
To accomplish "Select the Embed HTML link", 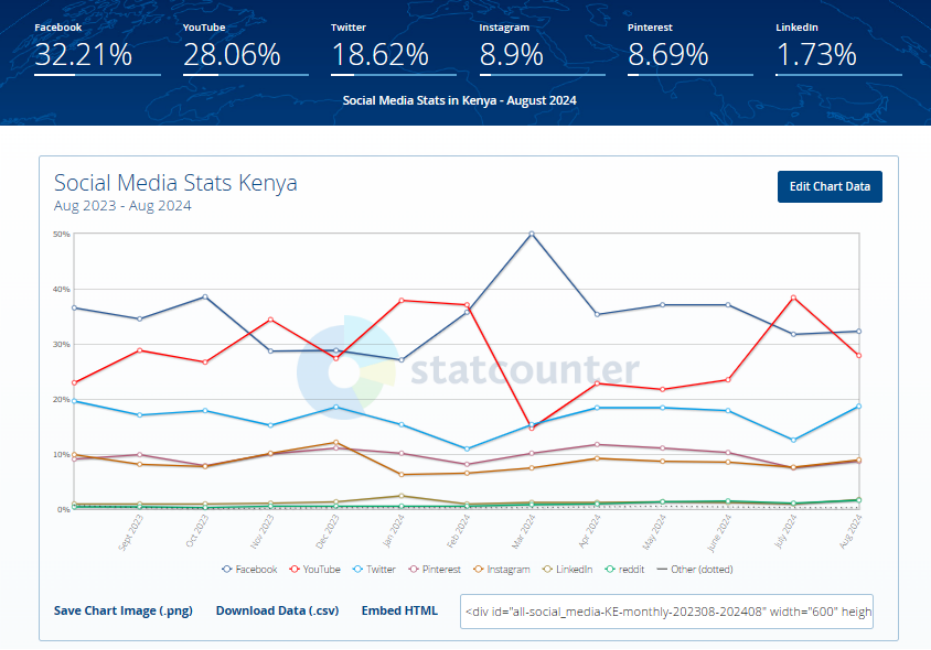I will tap(400, 611).
